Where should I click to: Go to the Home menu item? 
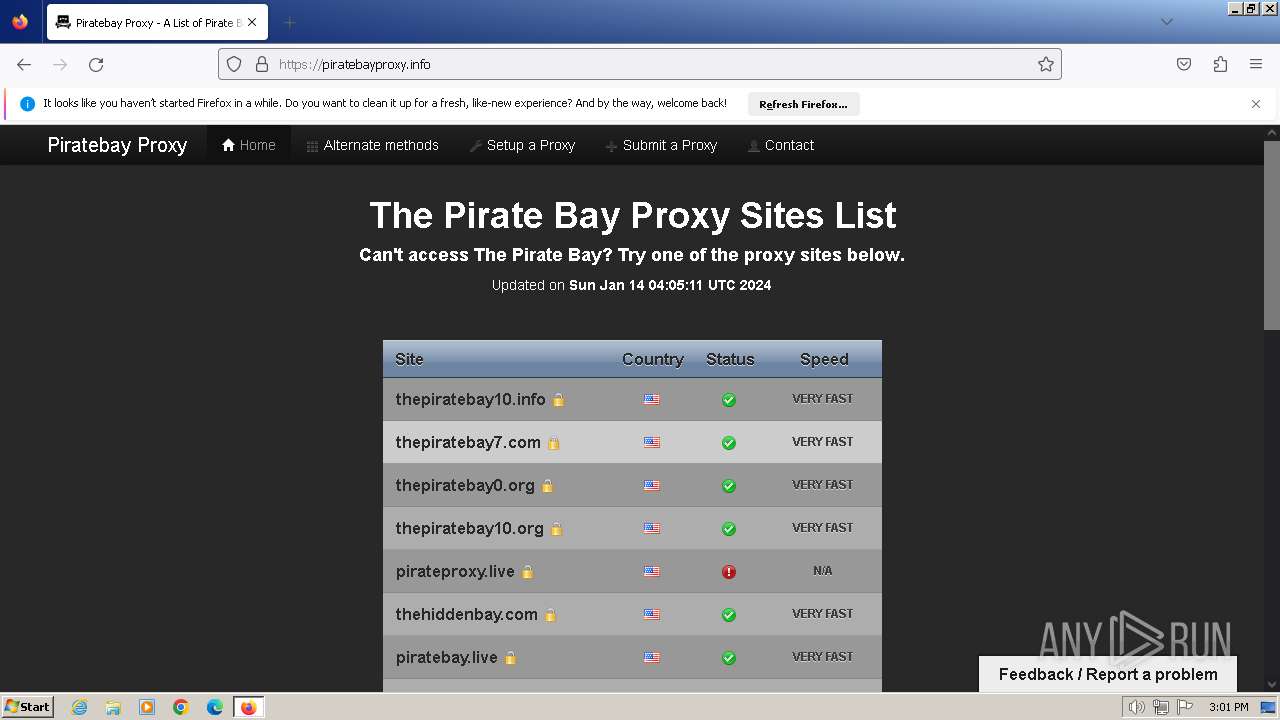249,145
